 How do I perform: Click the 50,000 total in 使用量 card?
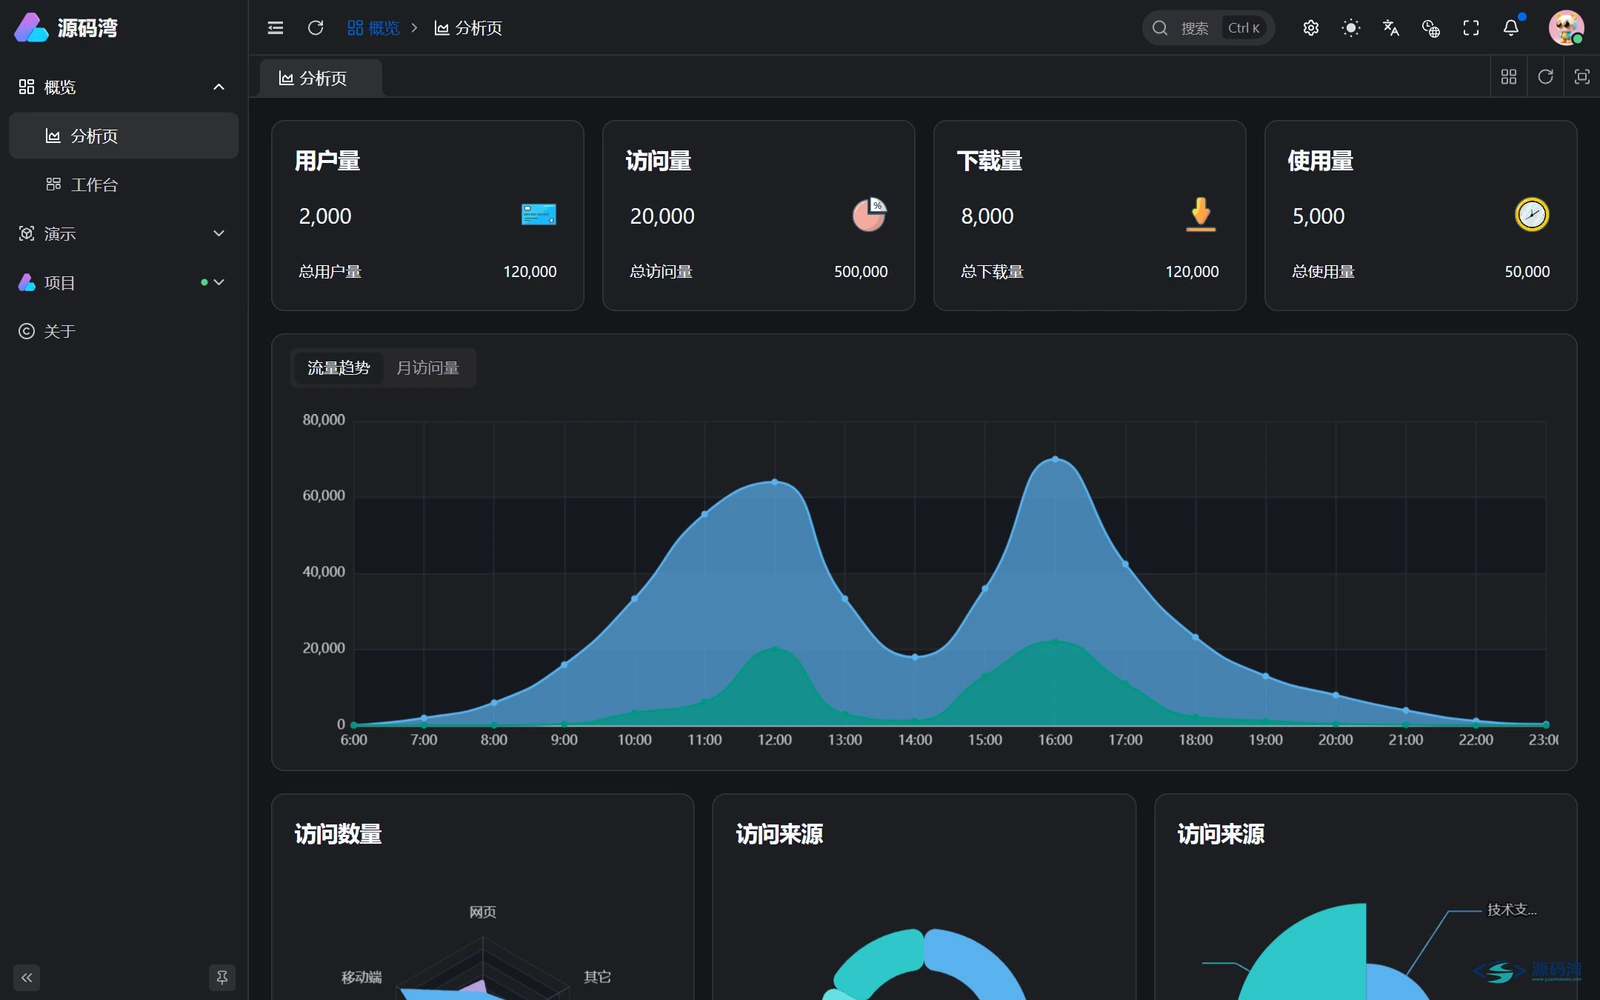[1527, 272]
